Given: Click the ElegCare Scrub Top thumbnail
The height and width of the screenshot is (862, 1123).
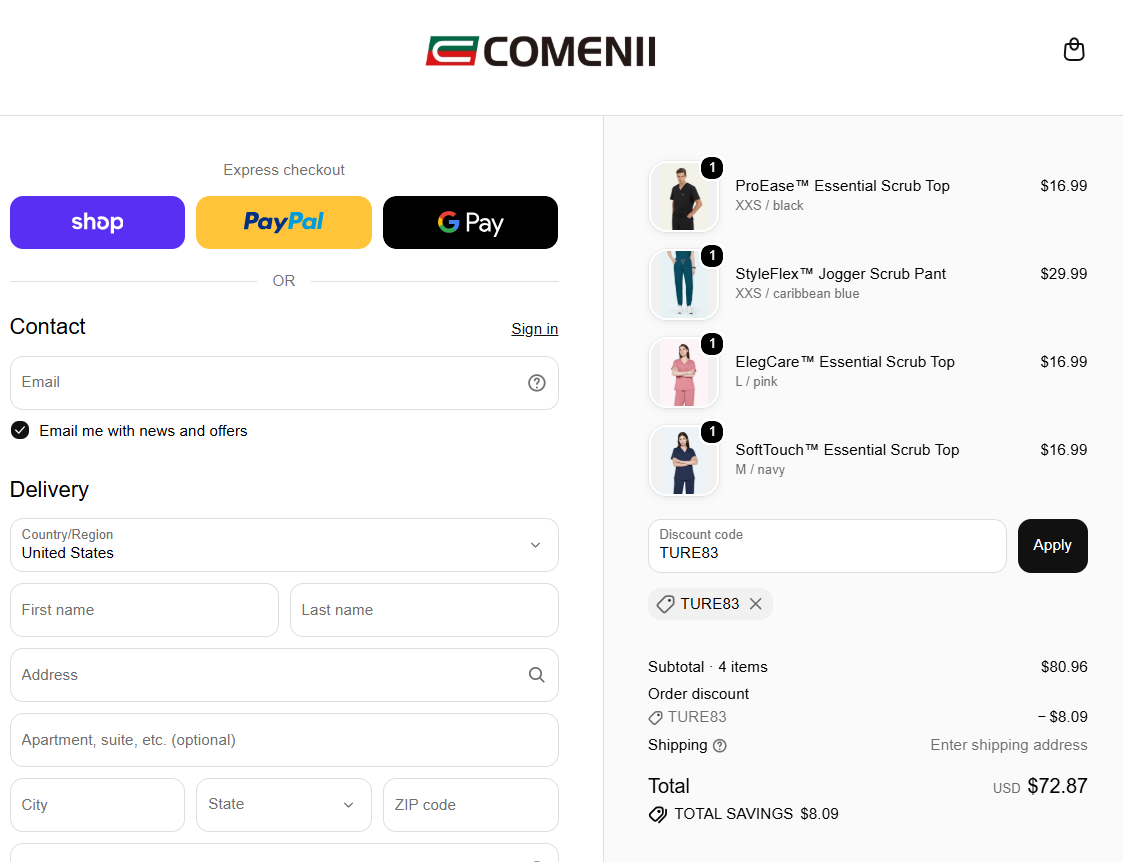Looking at the screenshot, I should click(683, 373).
